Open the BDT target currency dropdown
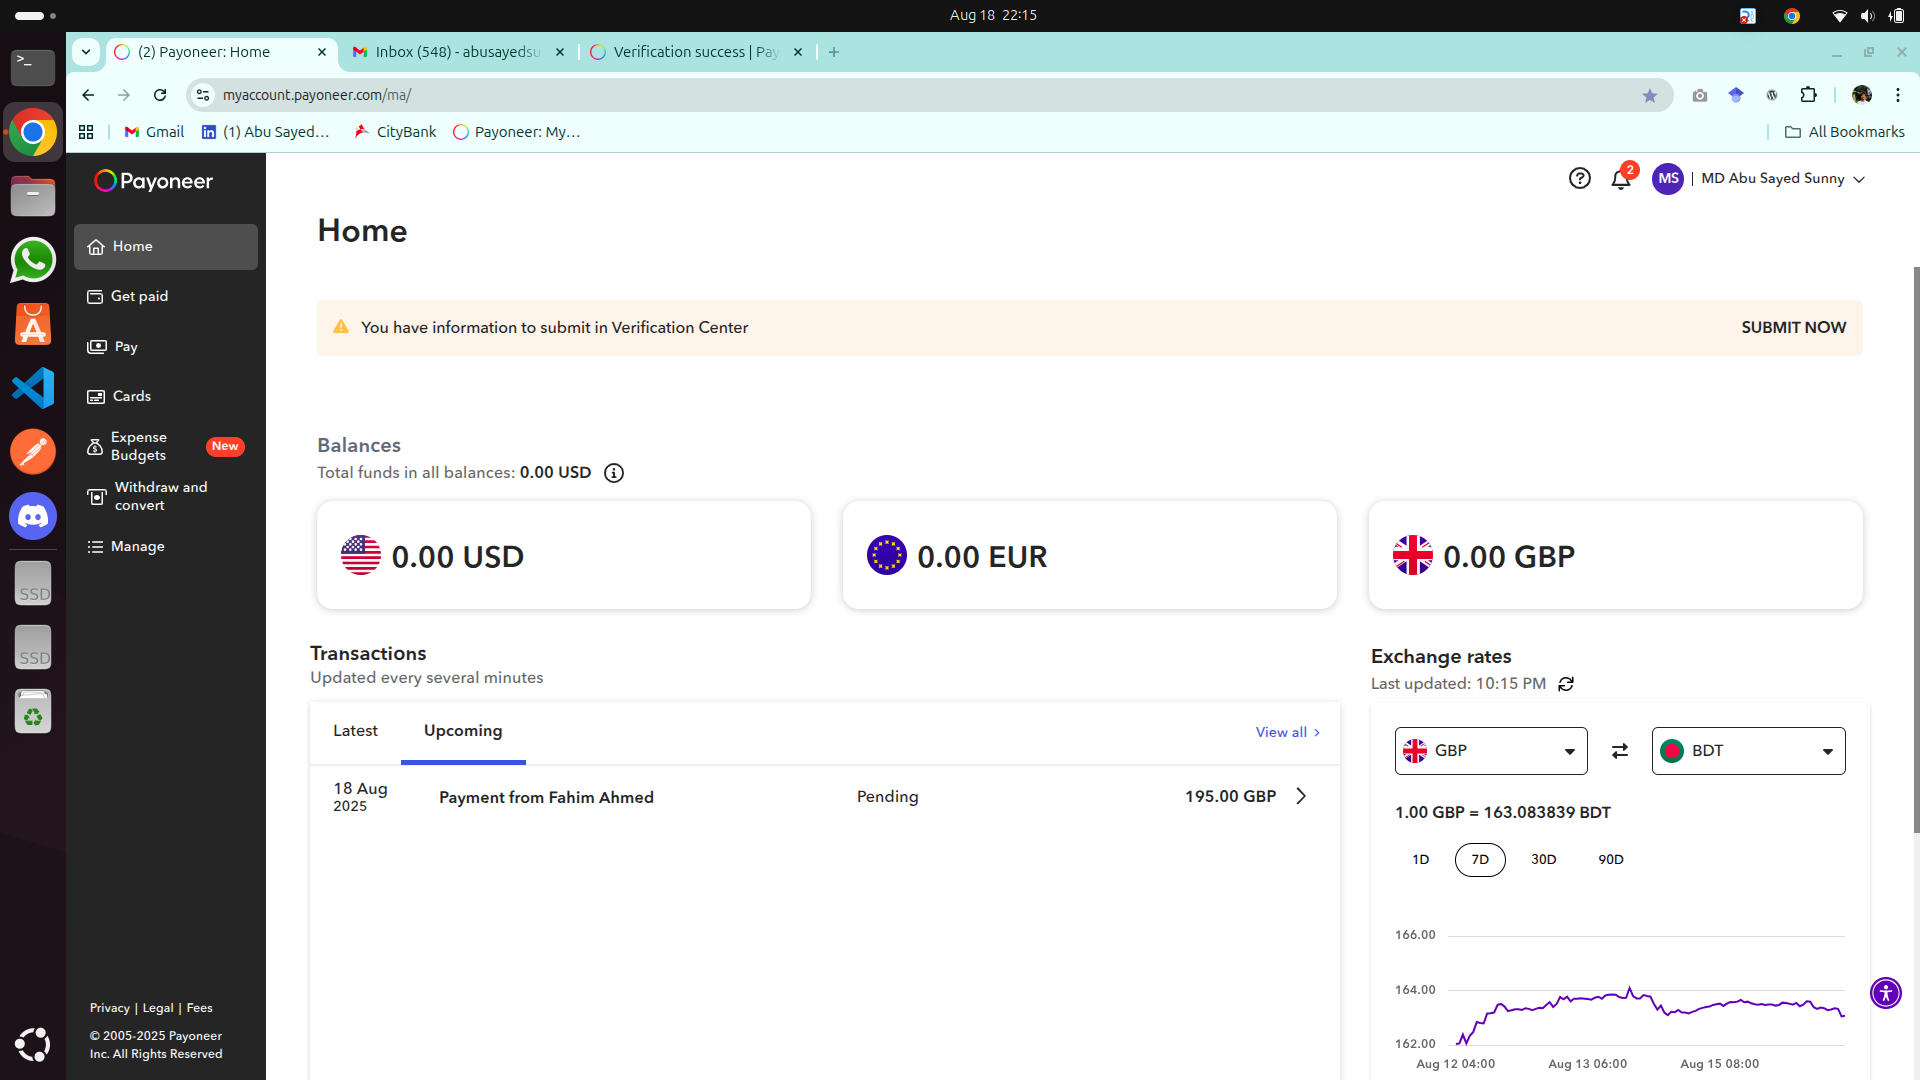1920x1080 pixels. [1747, 751]
